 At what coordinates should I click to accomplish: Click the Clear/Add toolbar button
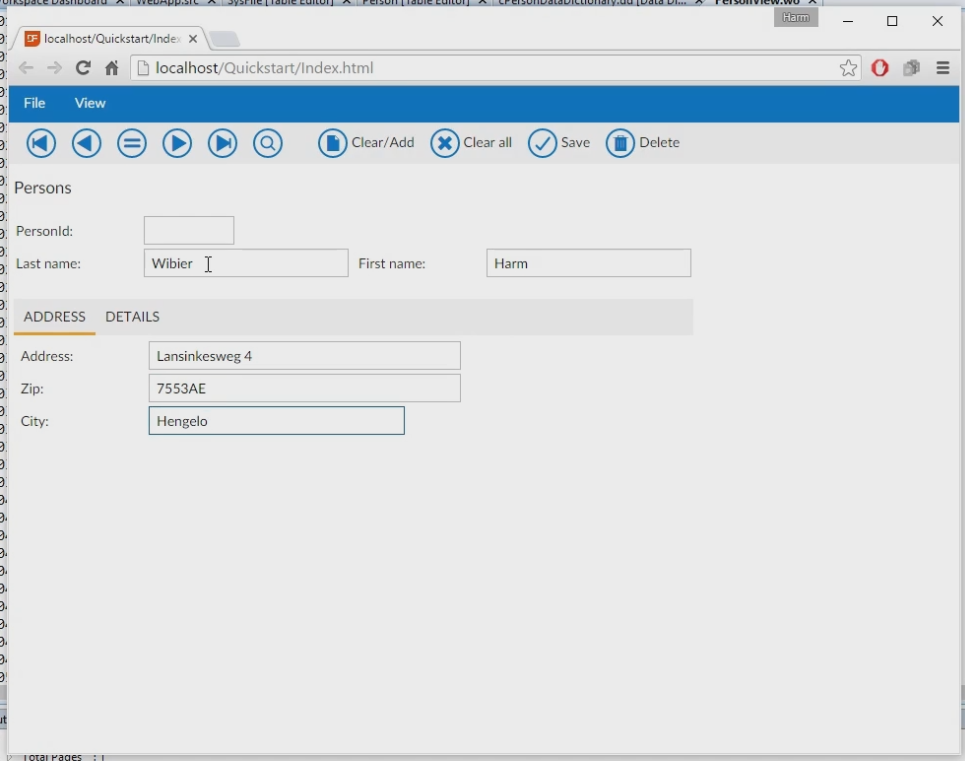click(x=366, y=143)
